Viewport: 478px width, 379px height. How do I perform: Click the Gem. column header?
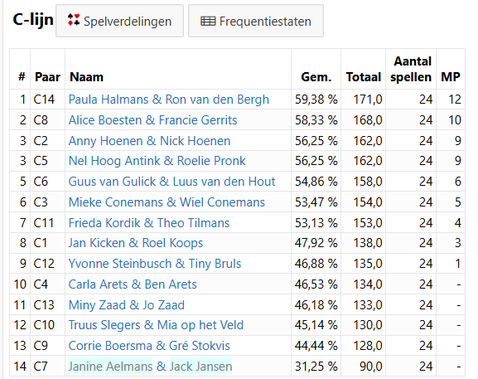(316, 77)
